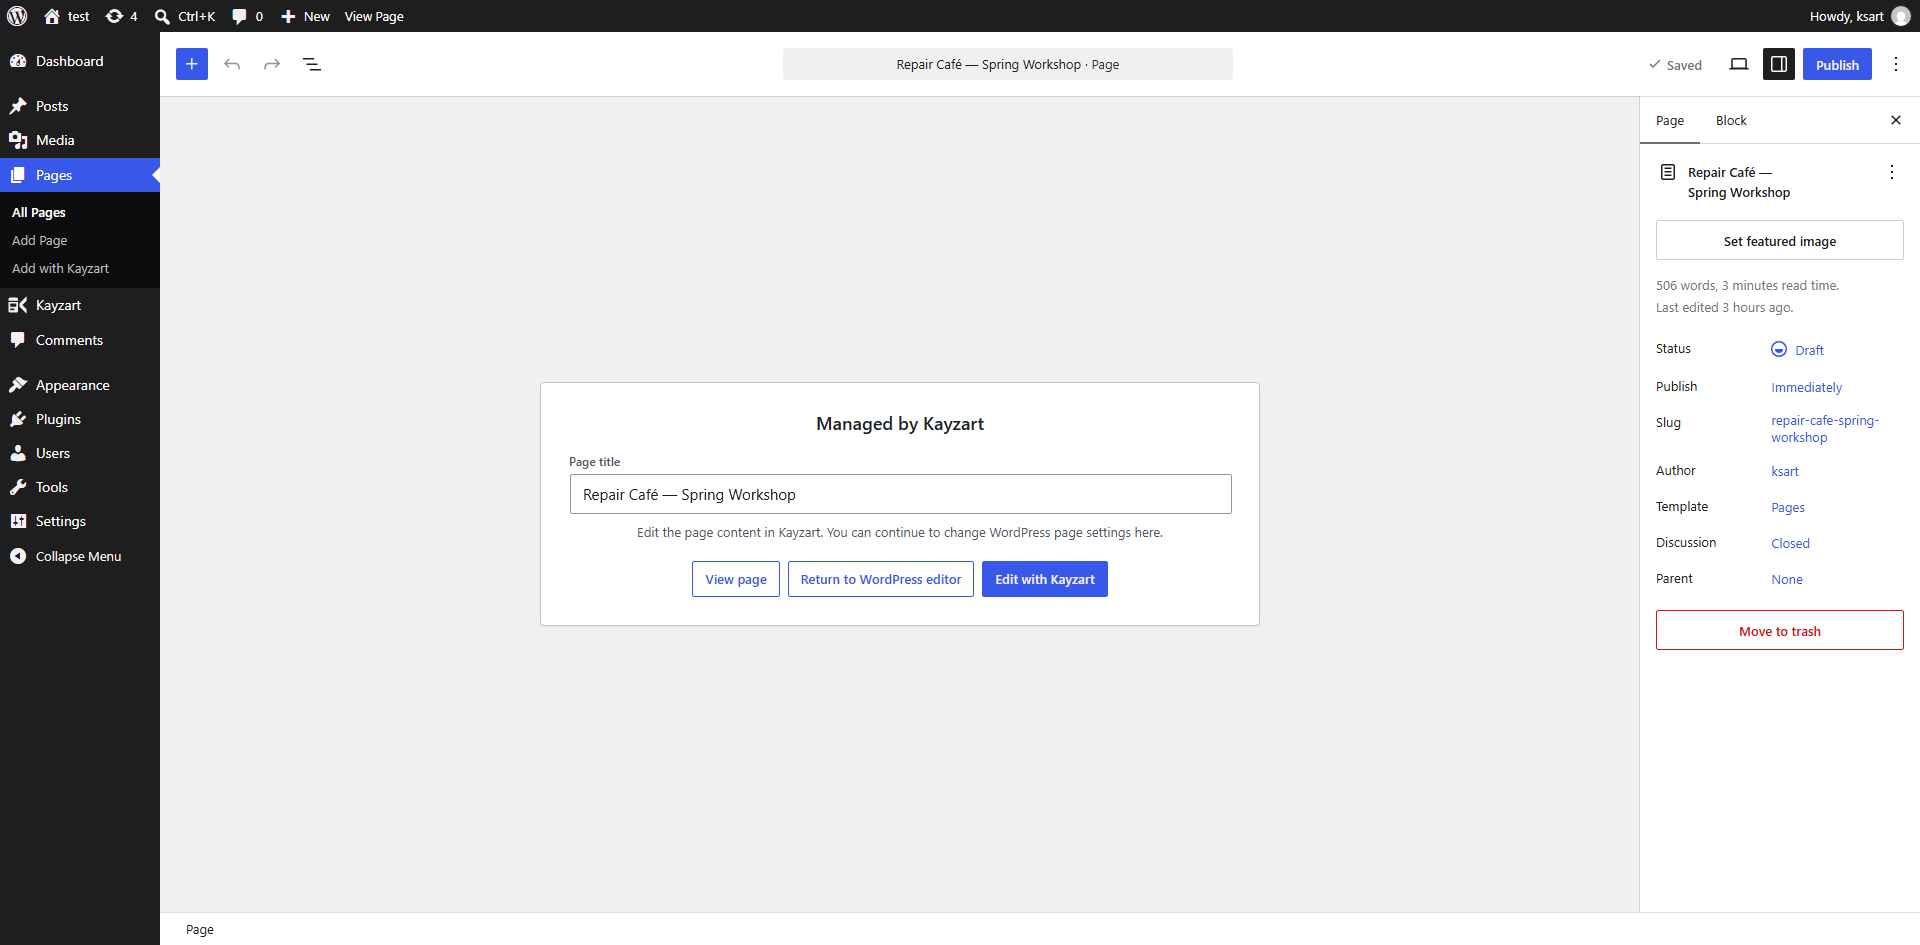Viewport: 1920px width, 945px height.
Task: View comments bubble in admin bar
Action: [x=247, y=16]
